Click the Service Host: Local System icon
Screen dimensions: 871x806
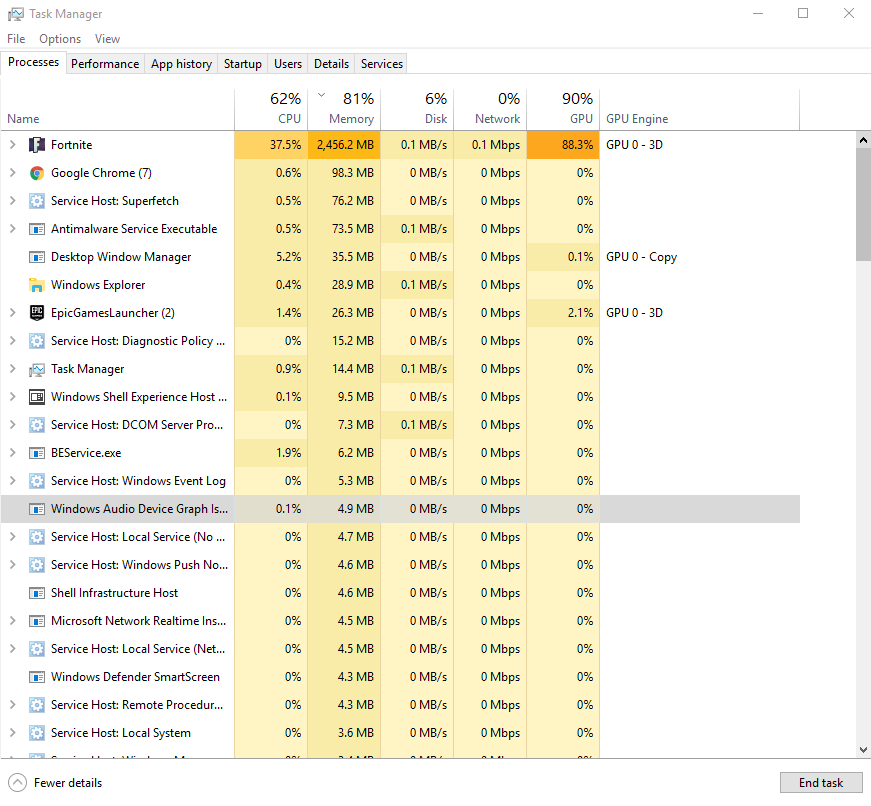tap(37, 733)
